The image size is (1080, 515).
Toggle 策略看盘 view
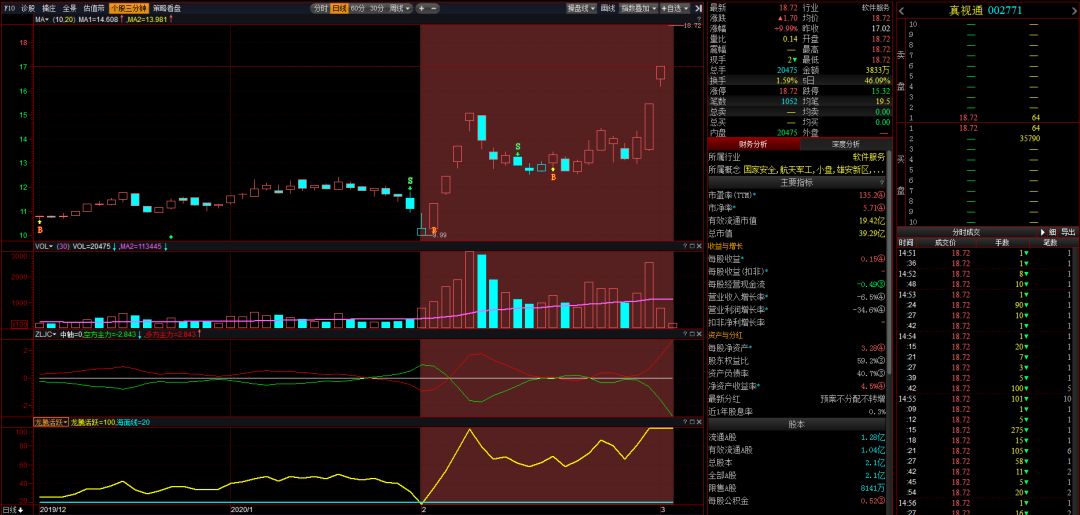pos(167,8)
